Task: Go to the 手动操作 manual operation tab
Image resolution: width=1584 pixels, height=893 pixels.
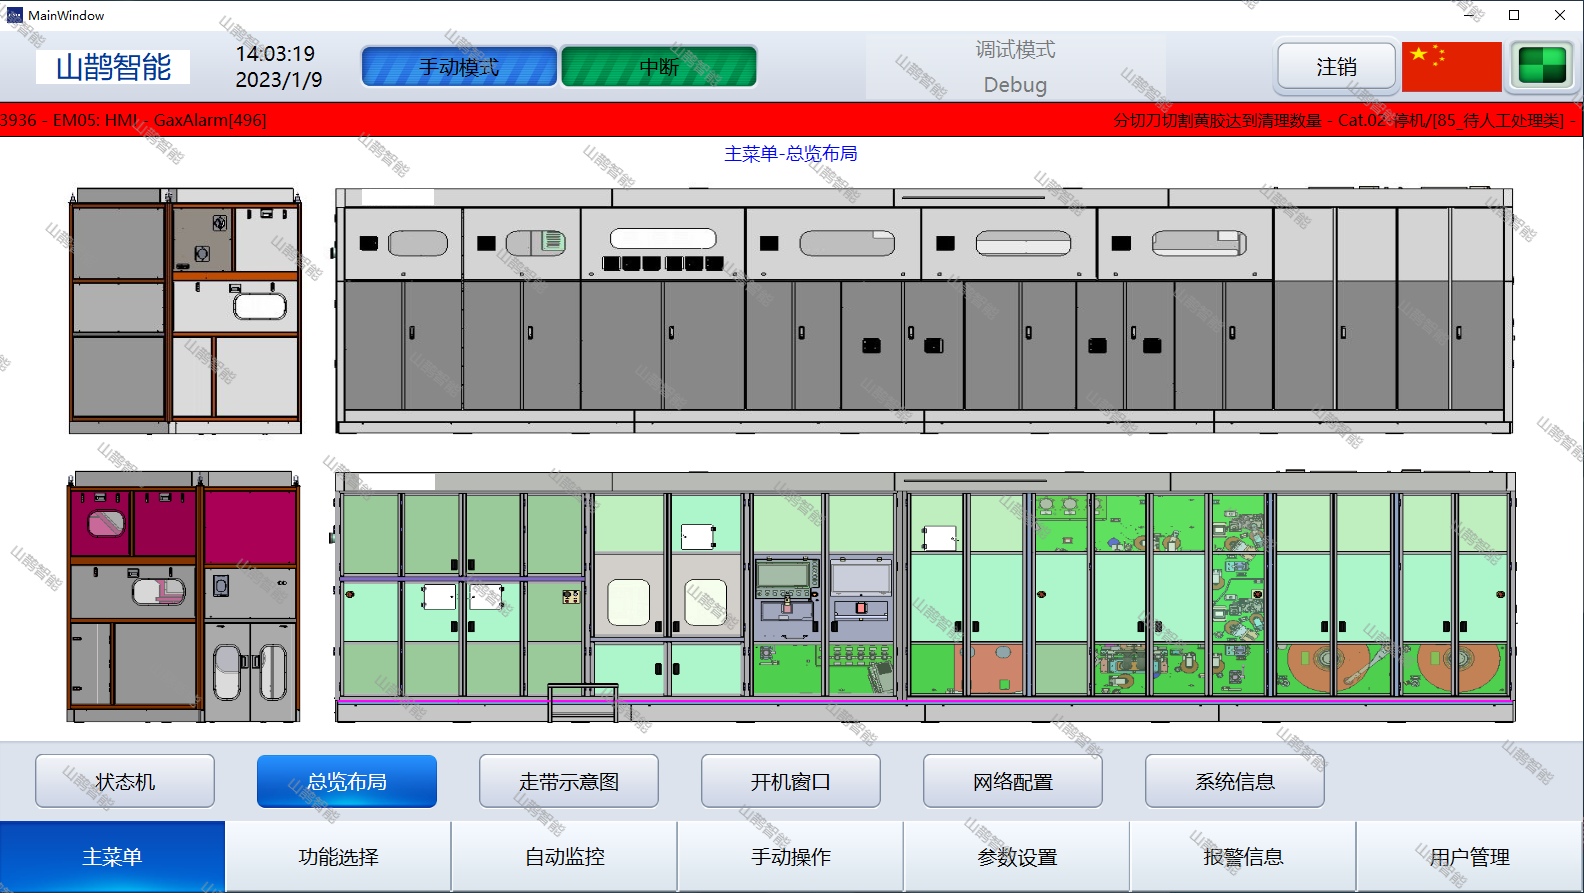Action: tap(791, 857)
